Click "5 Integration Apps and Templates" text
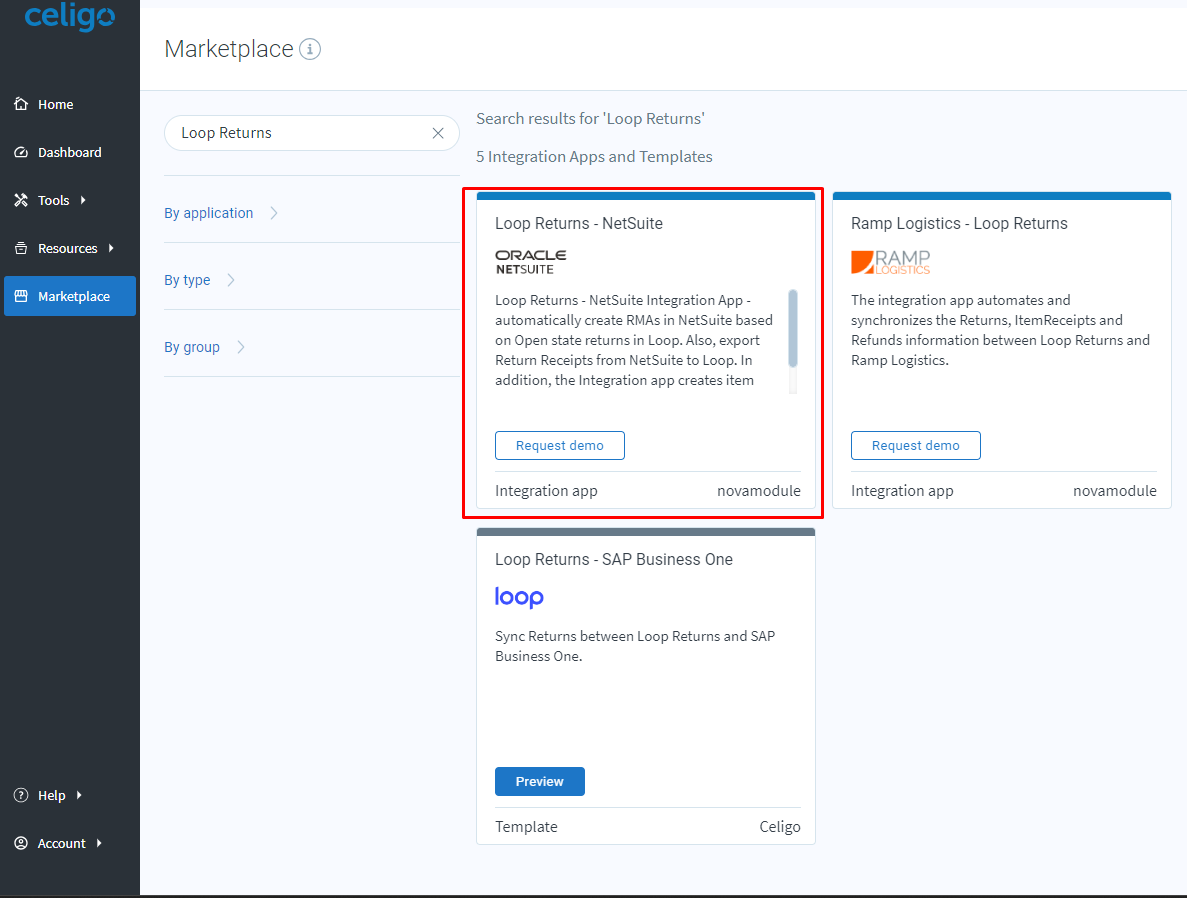The image size is (1187, 898). pos(594,157)
